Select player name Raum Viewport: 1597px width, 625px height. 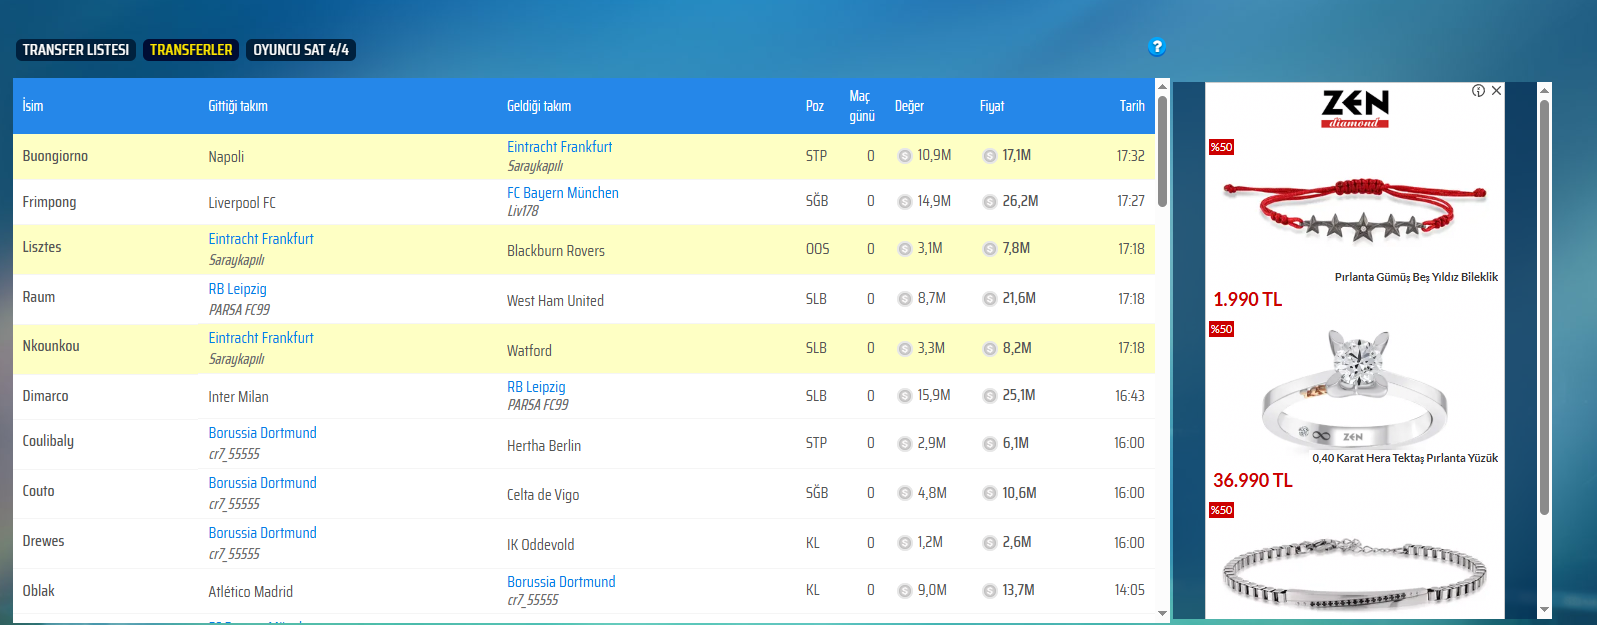(x=39, y=297)
